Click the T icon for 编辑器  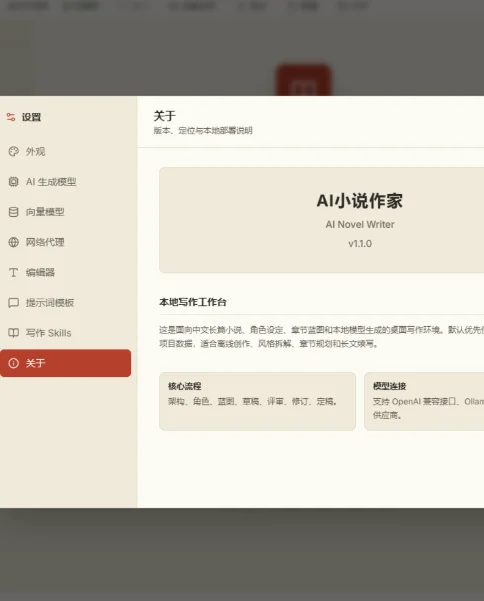pos(13,273)
